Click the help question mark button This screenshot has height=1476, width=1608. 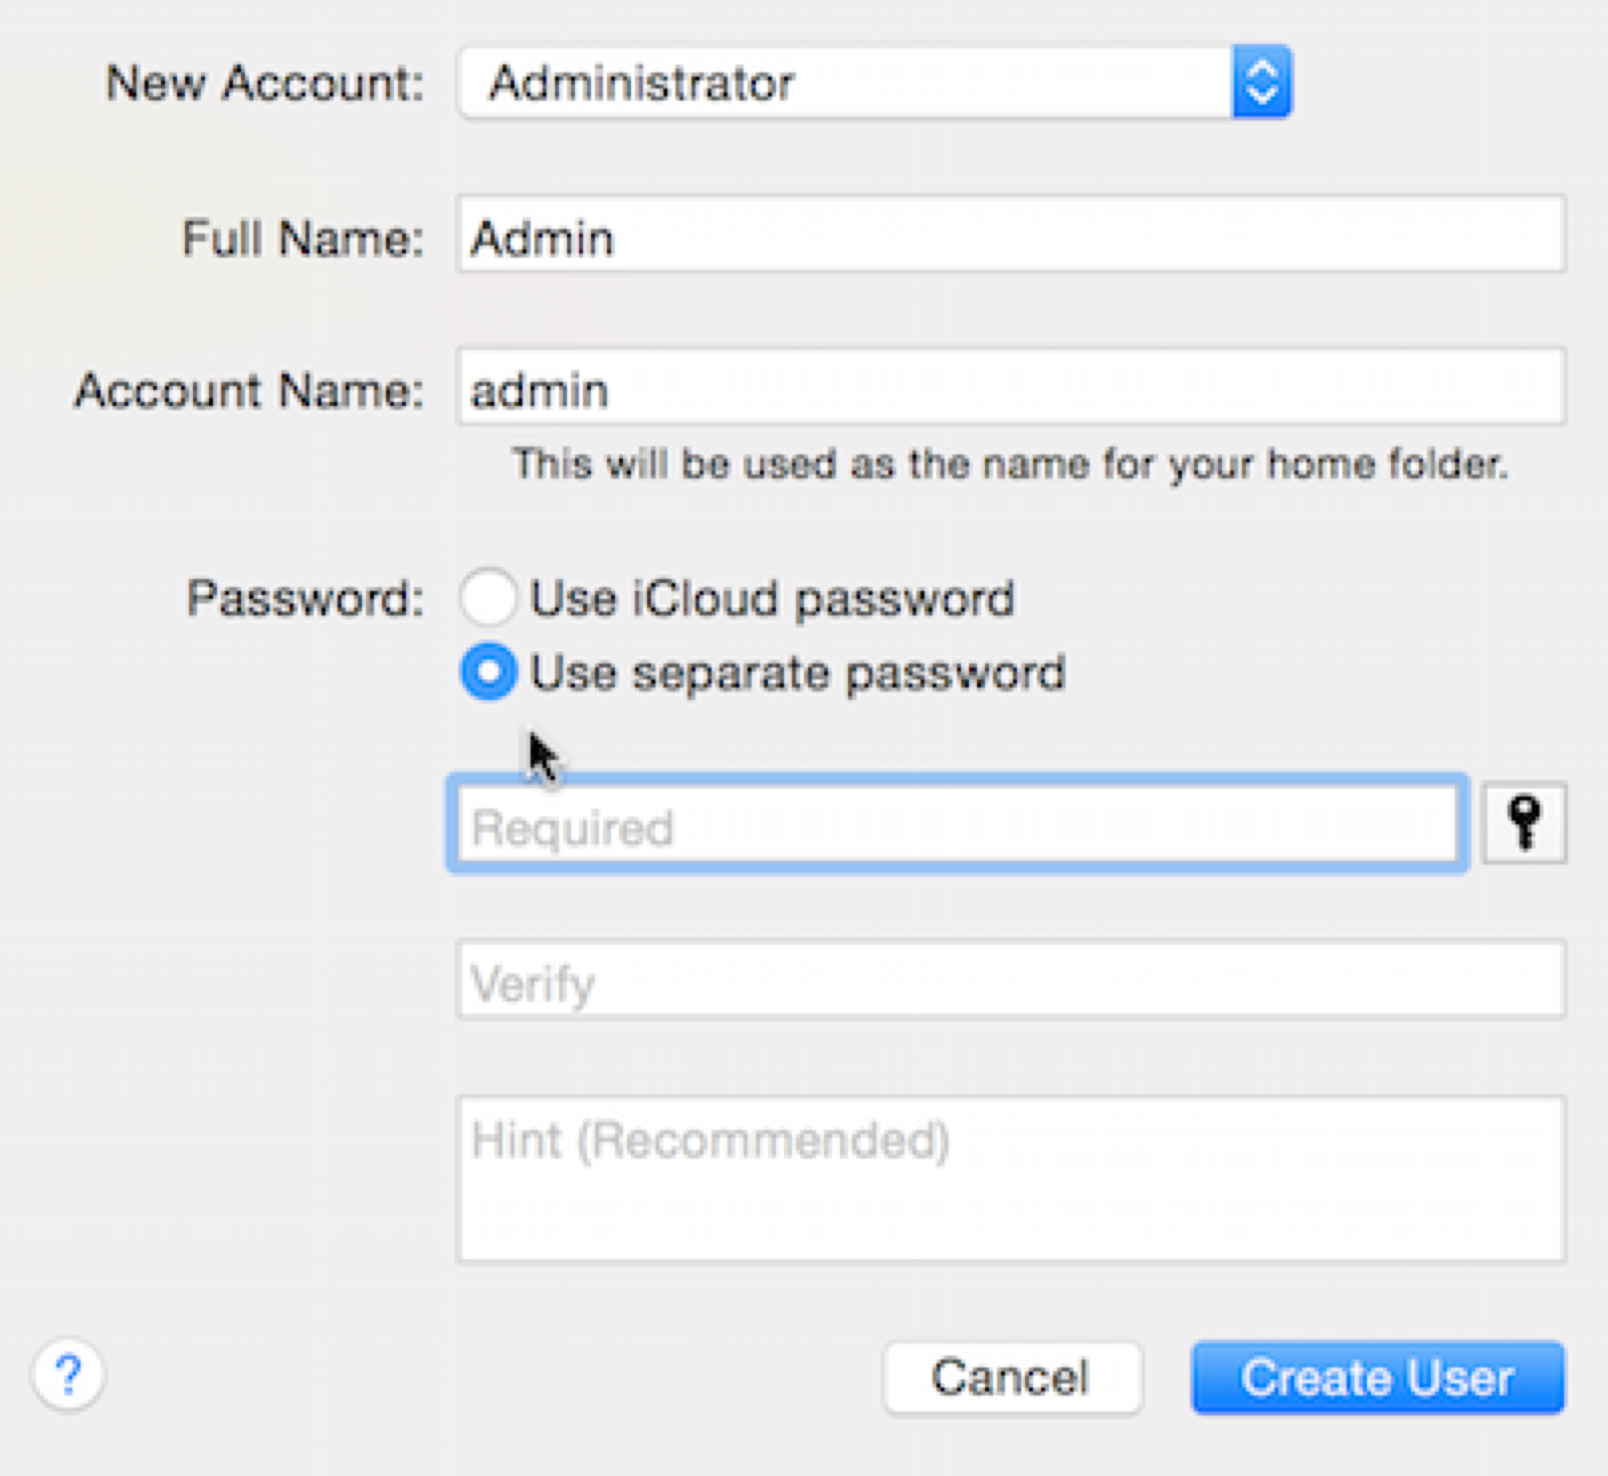pos(68,1375)
